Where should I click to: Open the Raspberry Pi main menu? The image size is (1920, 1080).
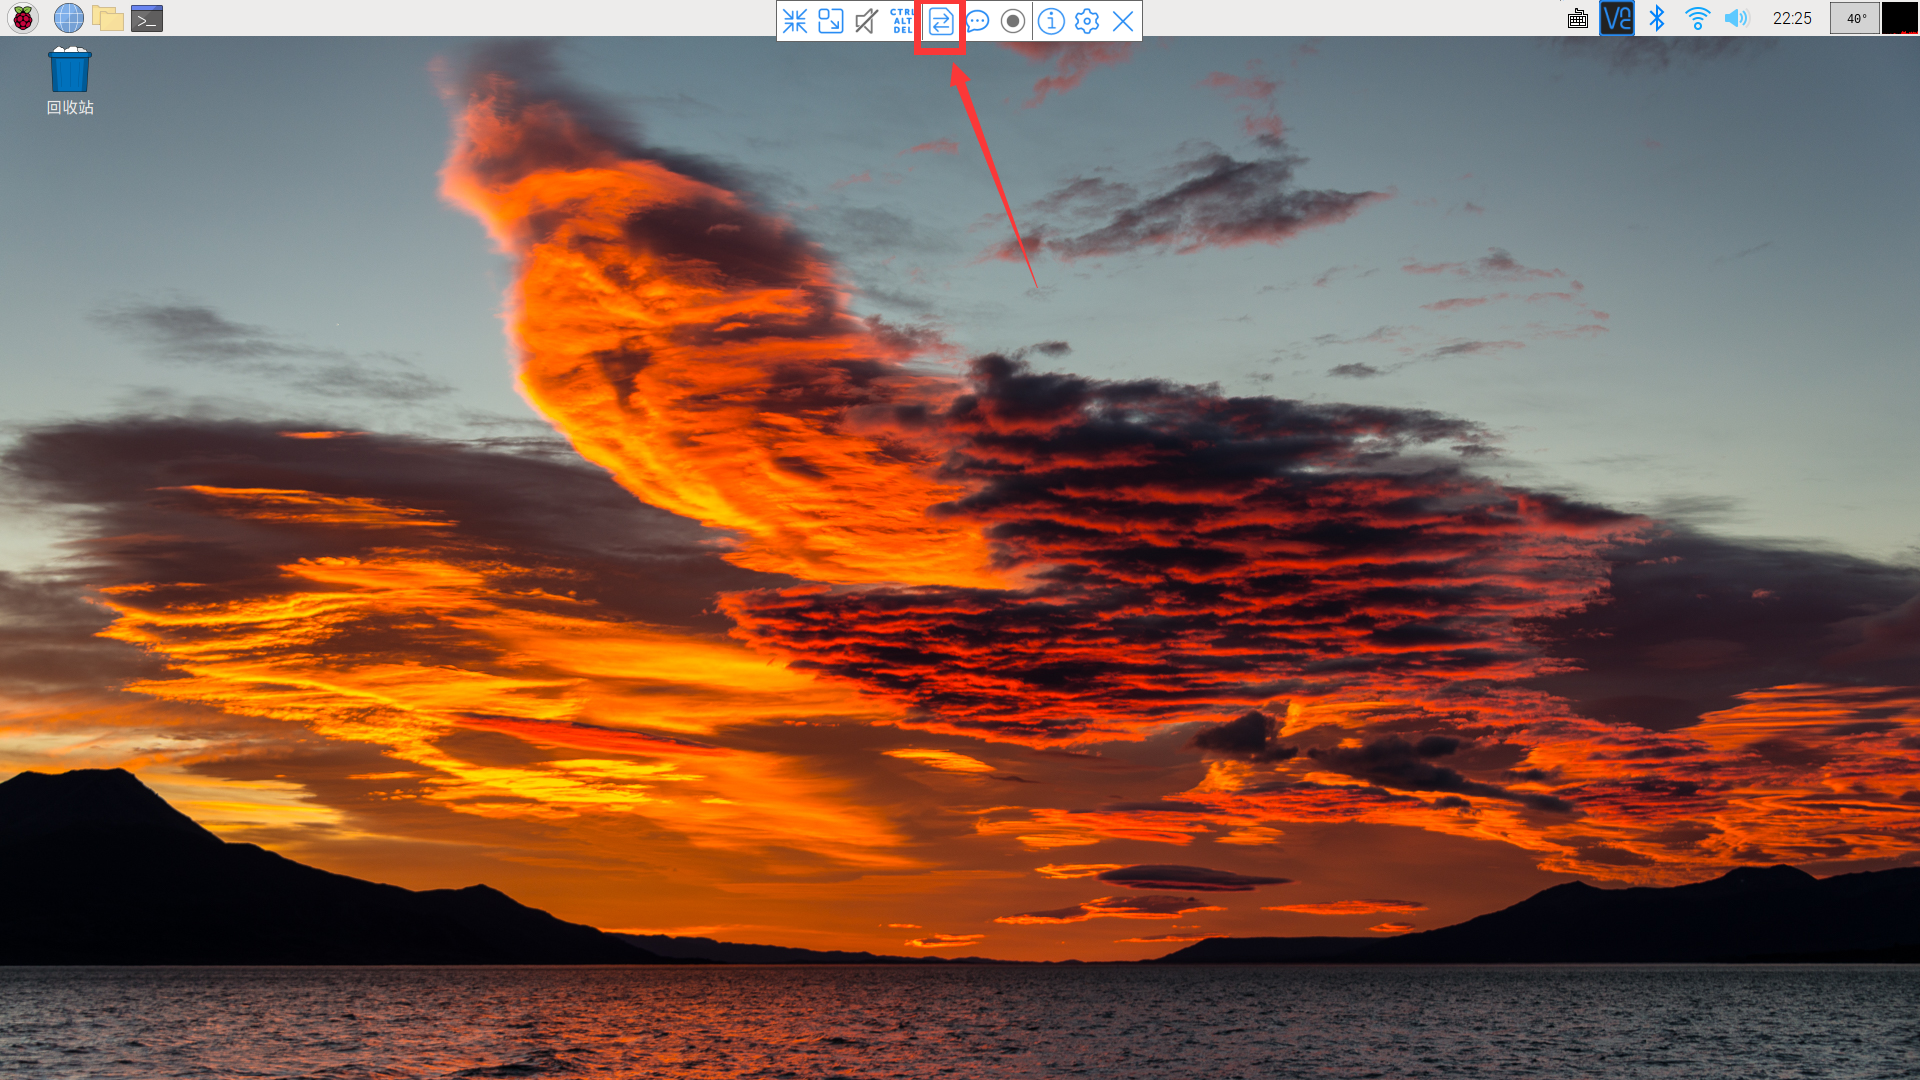pos(23,18)
